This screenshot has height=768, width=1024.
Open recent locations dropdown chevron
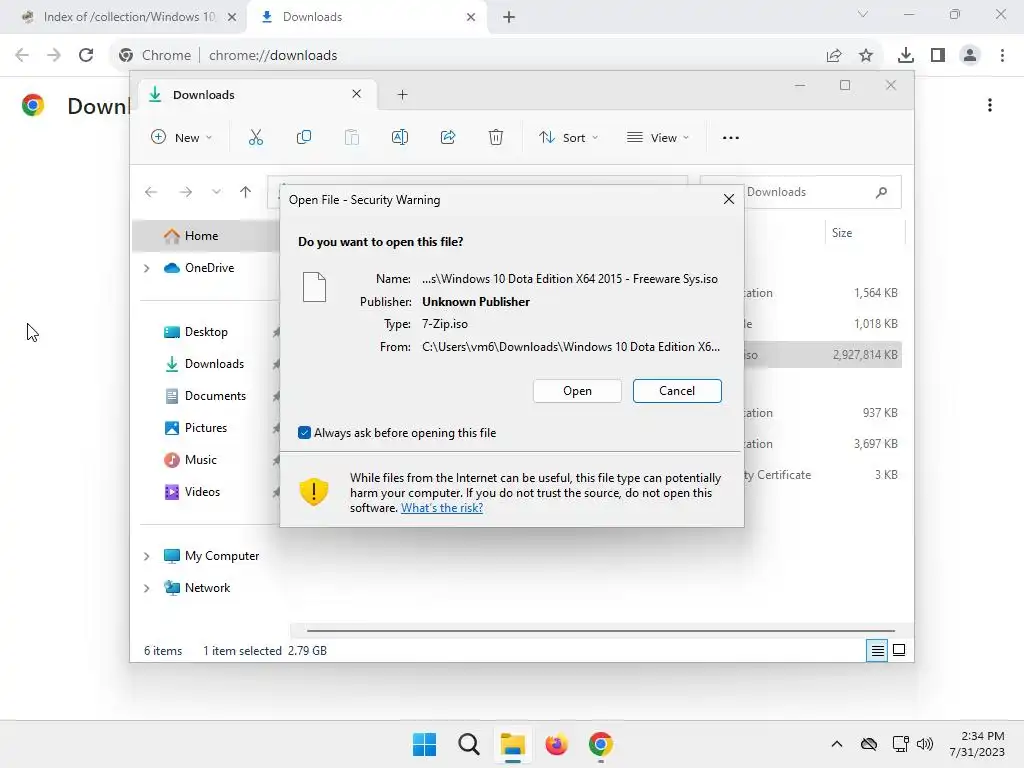tap(216, 192)
